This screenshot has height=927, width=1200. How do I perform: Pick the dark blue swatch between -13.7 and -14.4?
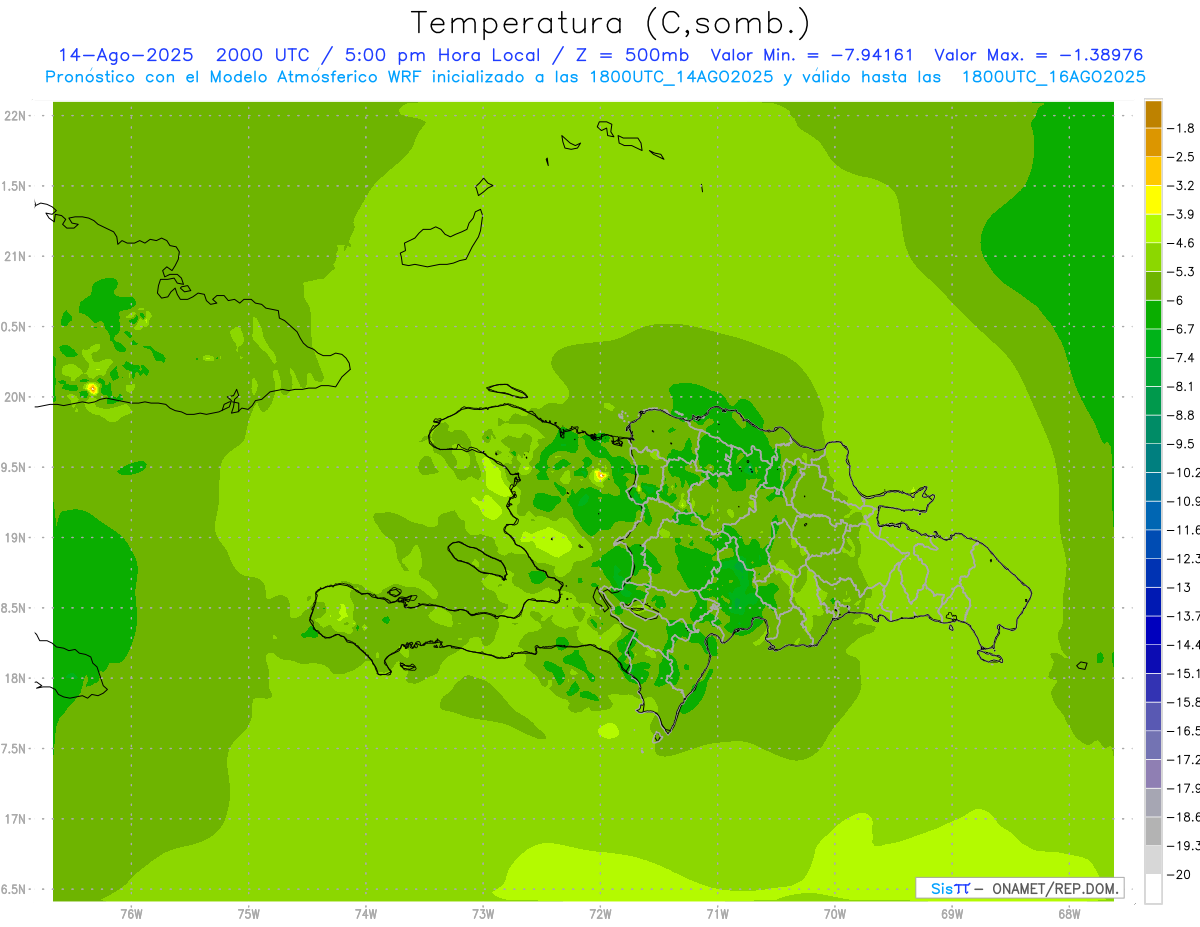[x=1153, y=630]
